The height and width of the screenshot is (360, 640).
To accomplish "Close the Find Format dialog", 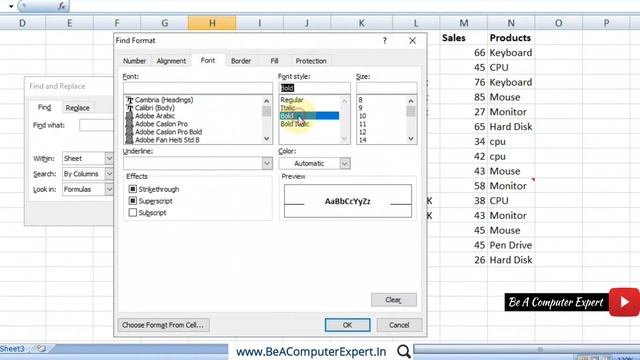I will [412, 40].
